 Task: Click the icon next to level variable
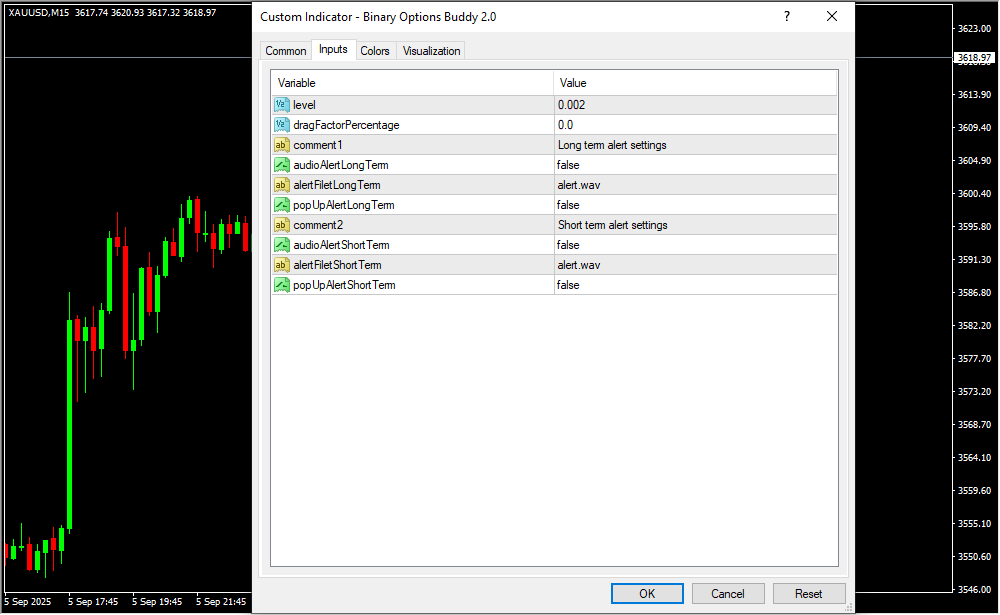(281, 105)
